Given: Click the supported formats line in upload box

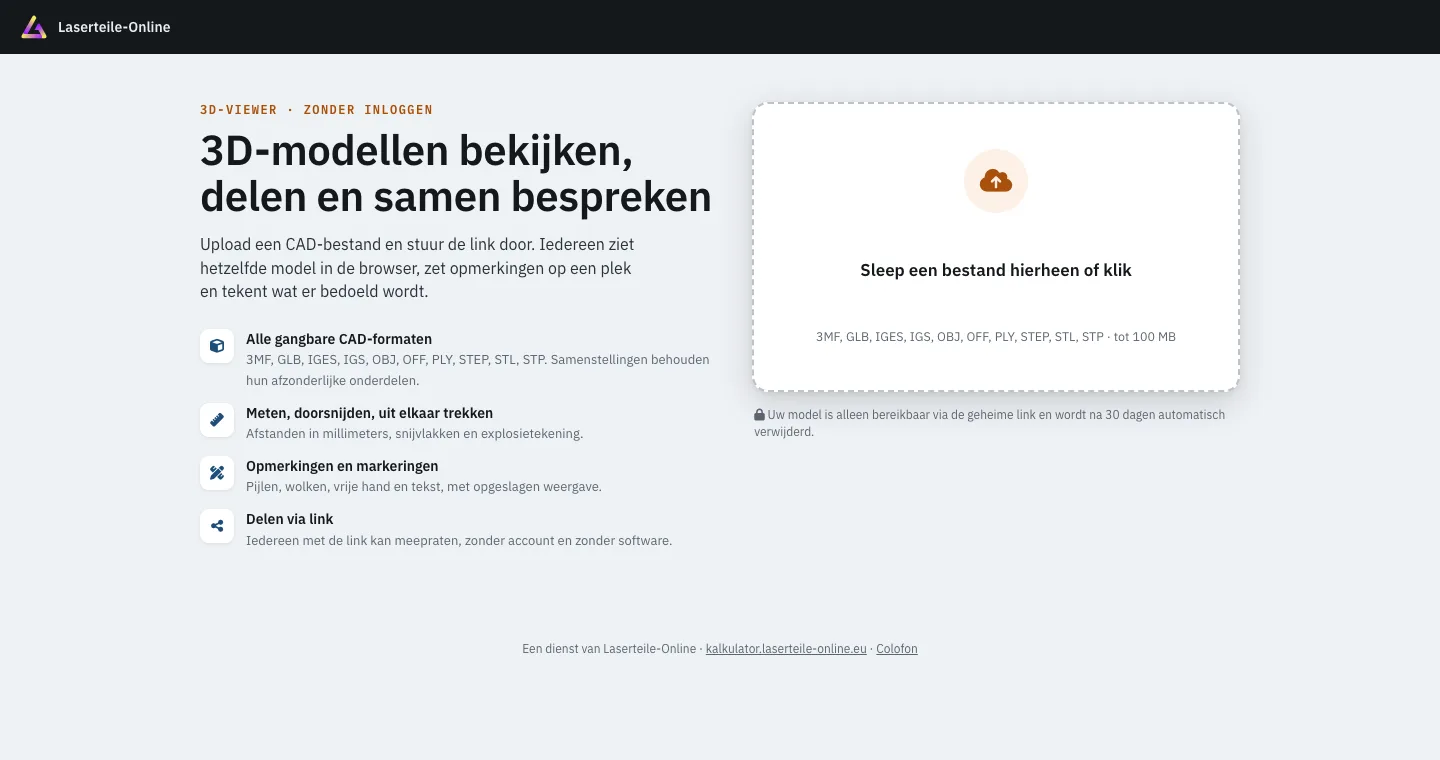Looking at the screenshot, I should point(996,337).
